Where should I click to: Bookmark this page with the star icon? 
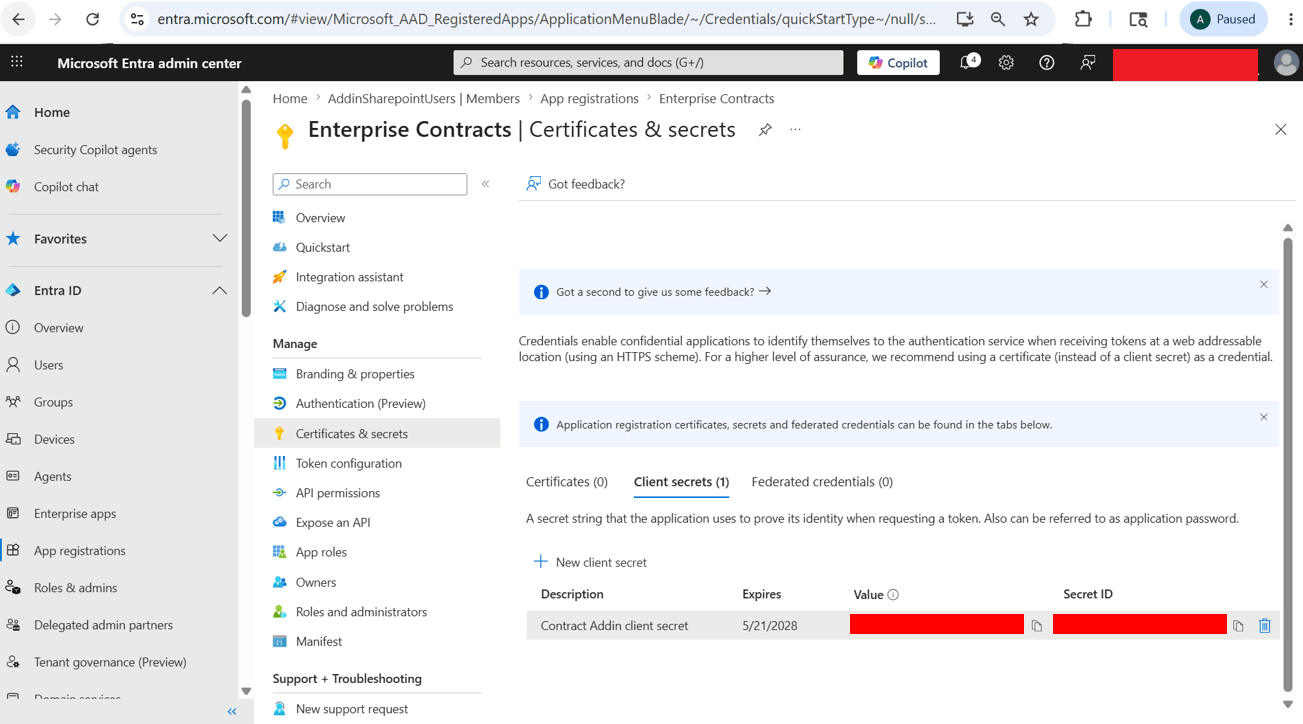click(1031, 19)
